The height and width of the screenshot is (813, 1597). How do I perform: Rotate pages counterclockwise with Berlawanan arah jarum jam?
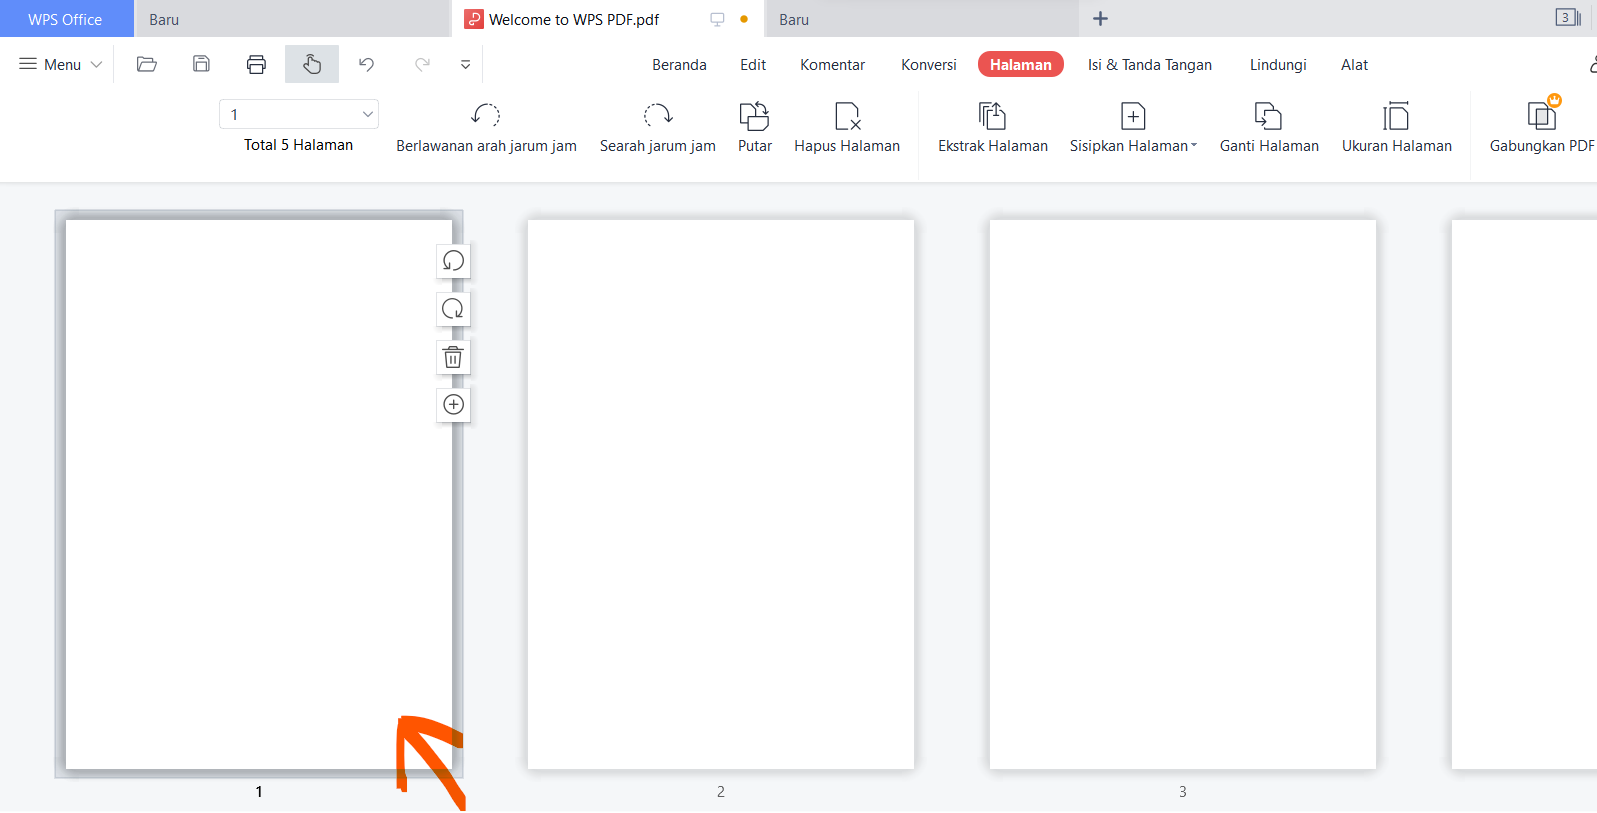(x=486, y=128)
